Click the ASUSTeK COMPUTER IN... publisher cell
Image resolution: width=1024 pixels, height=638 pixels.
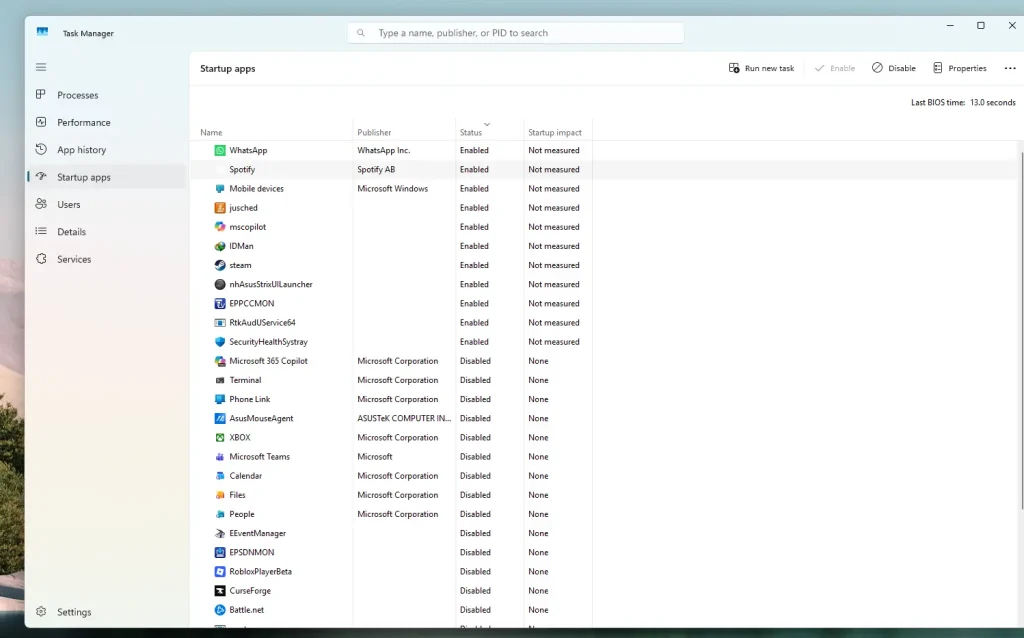click(404, 419)
